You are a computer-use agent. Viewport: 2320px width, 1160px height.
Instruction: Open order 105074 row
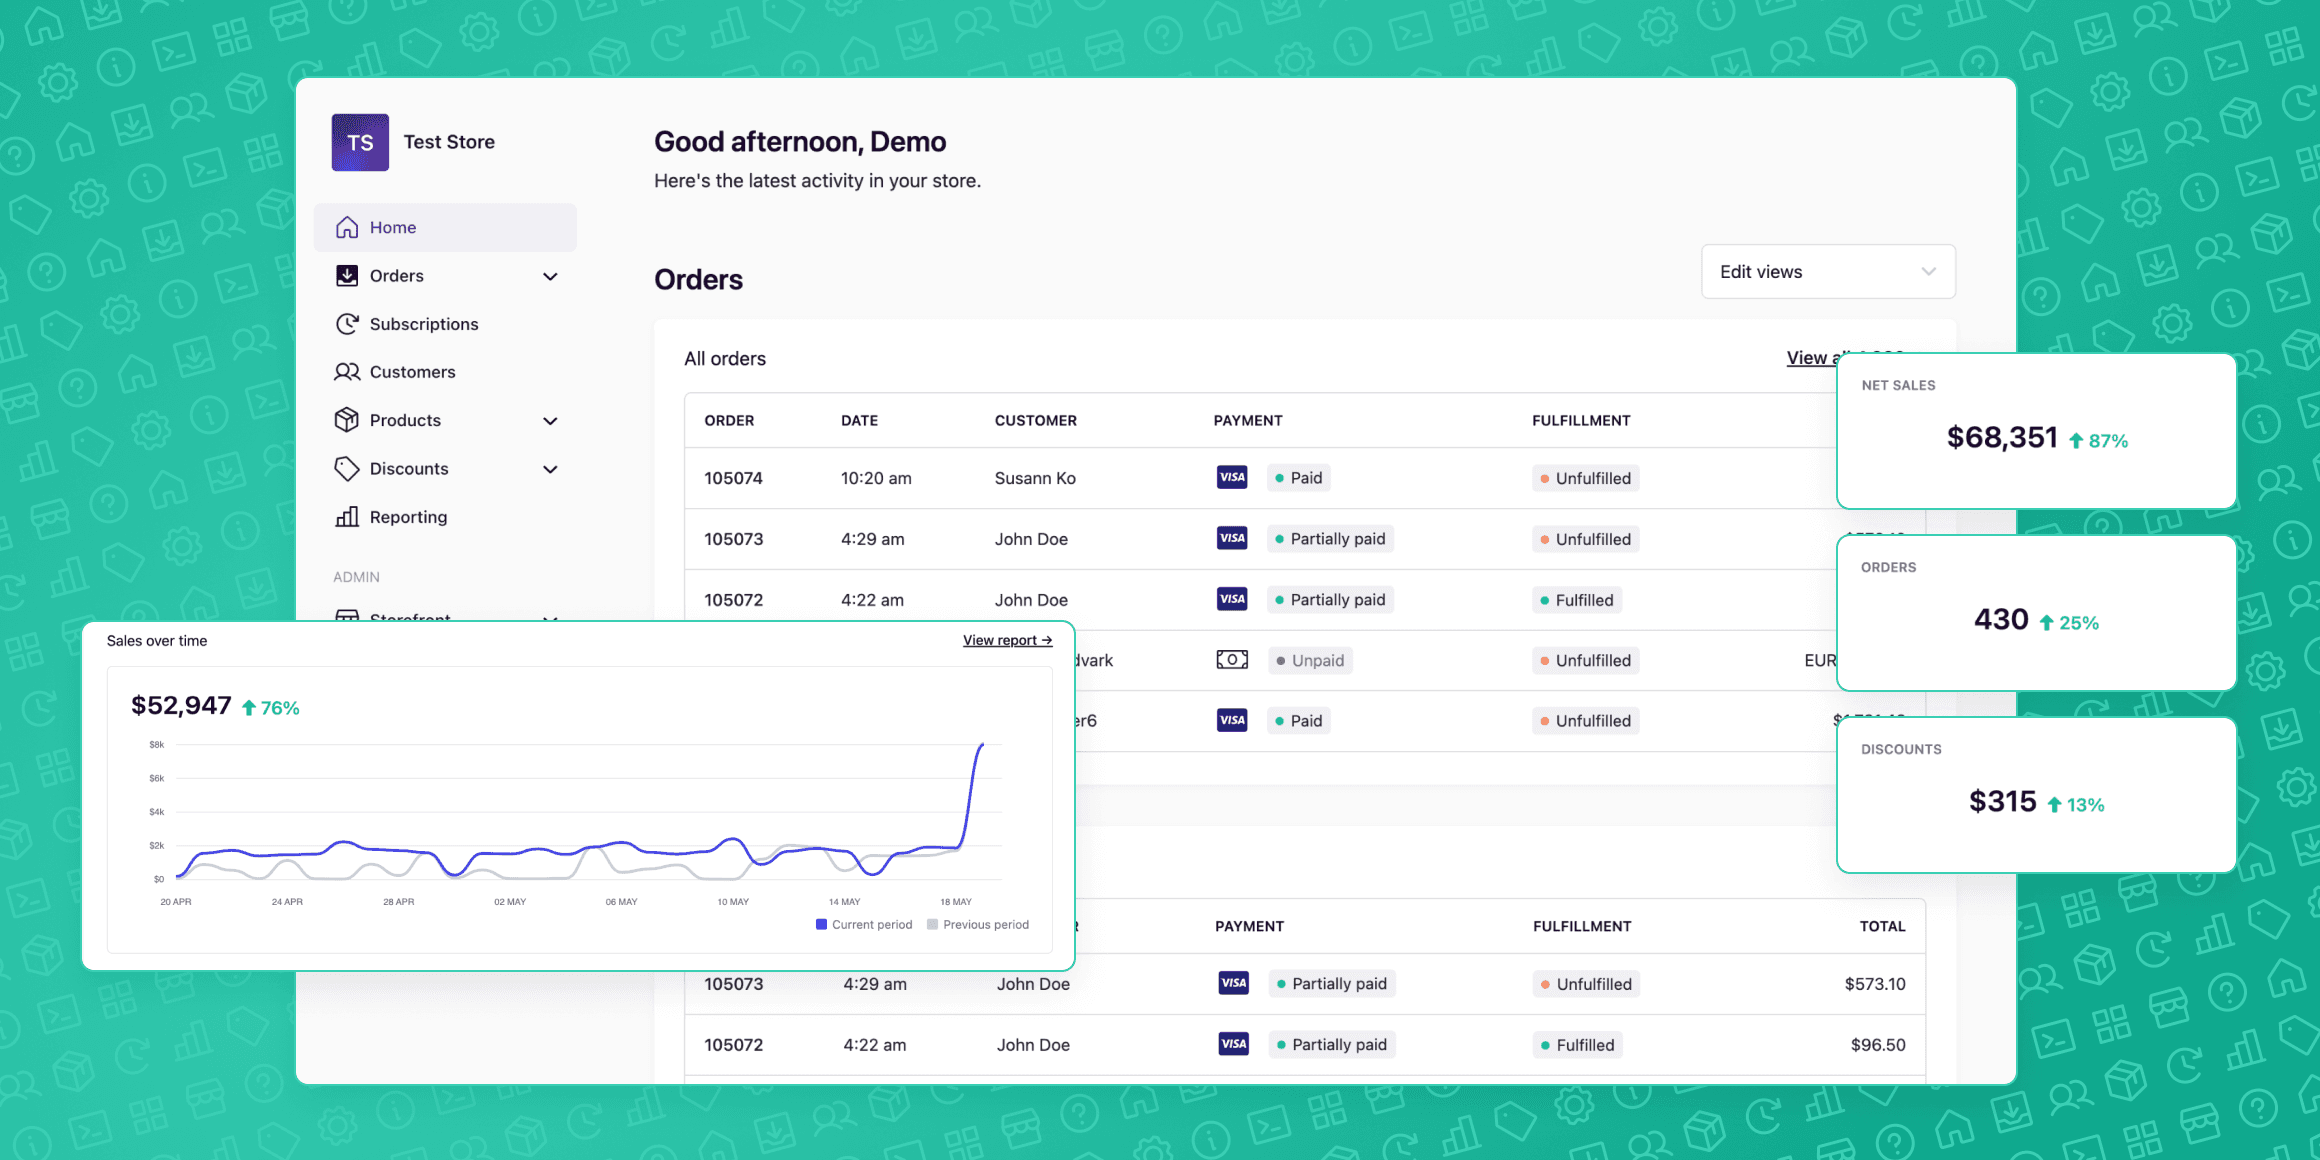[x=733, y=478]
